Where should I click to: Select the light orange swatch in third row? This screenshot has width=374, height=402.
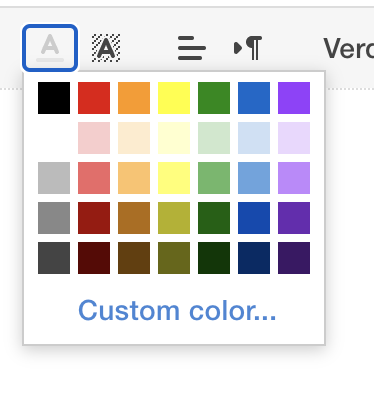(134, 178)
